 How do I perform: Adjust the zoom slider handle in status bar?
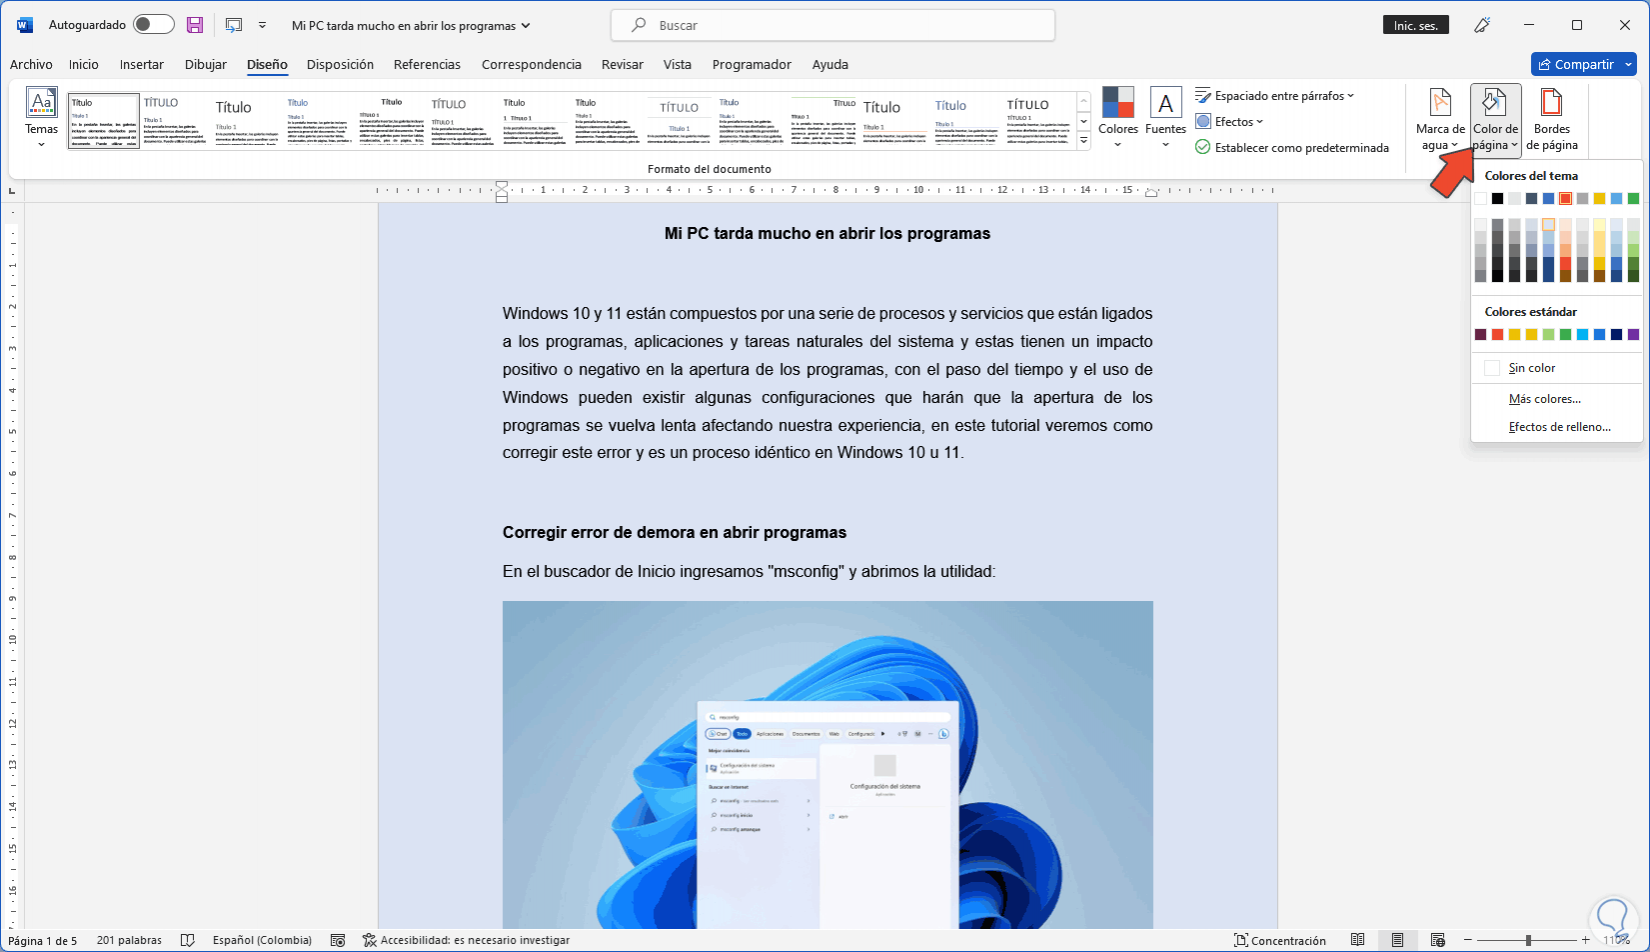1528,940
